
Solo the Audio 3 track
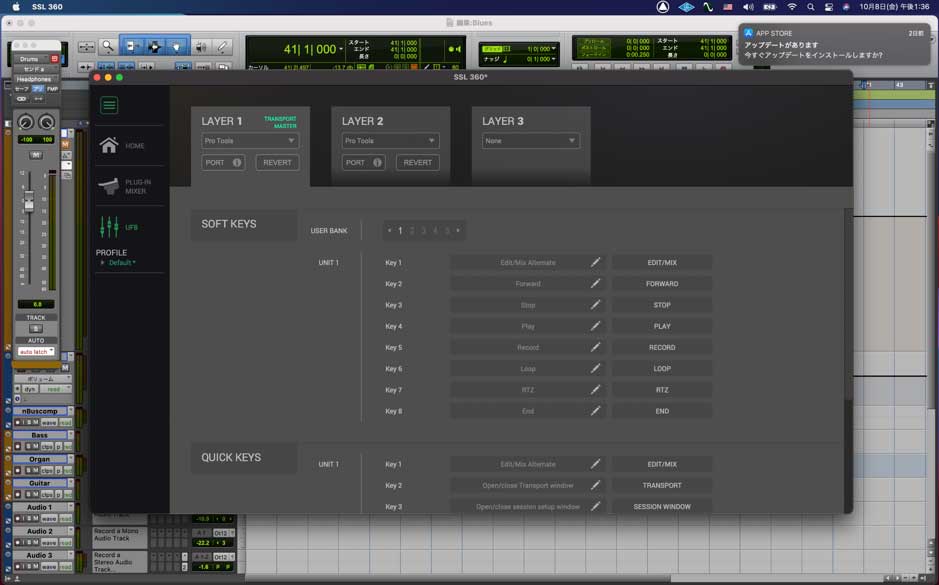pyautogui.click(x=29, y=566)
